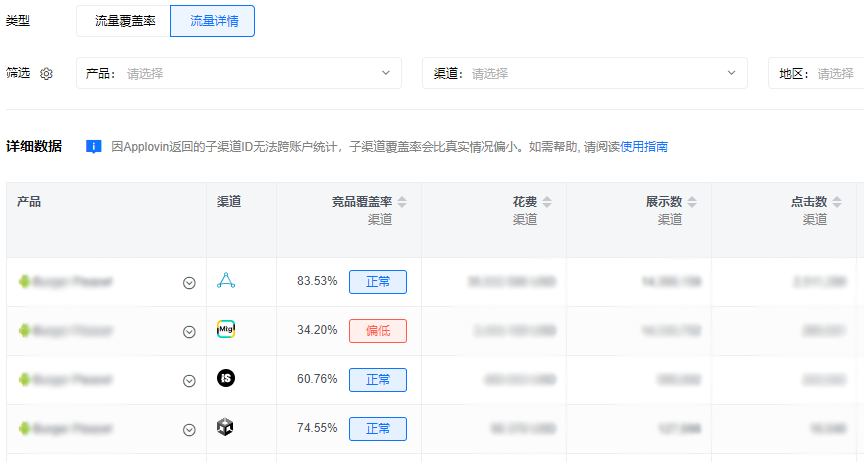864x462 pixels.
Task: Click the 正常 tag in the 60.76% row
Action: click(378, 380)
